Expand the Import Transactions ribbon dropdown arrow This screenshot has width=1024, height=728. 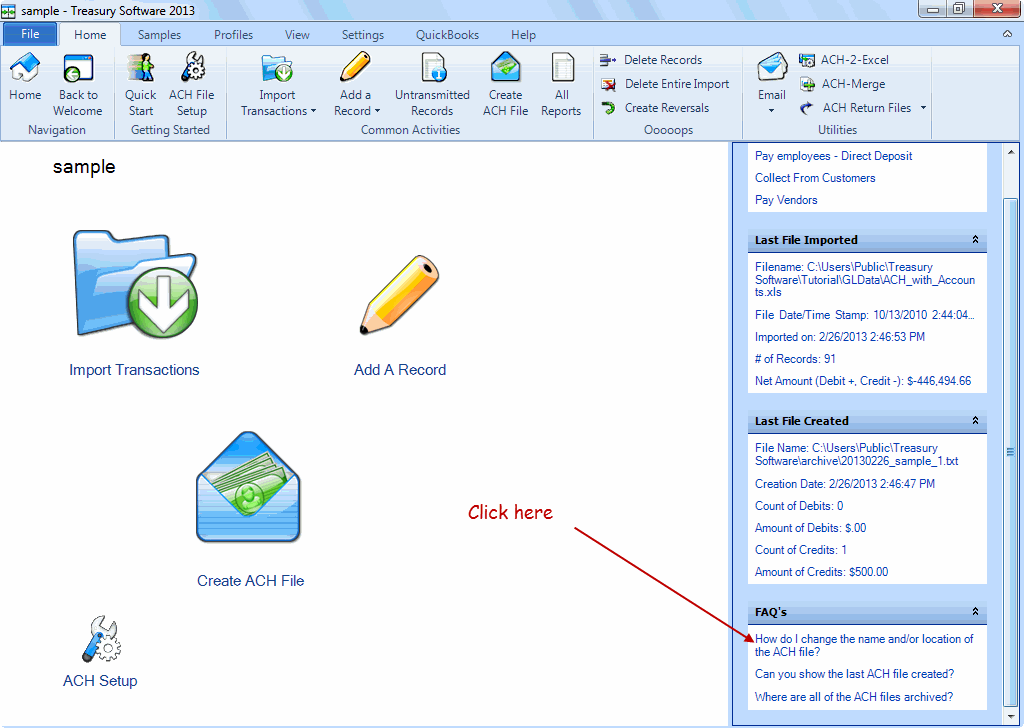[x=313, y=111]
